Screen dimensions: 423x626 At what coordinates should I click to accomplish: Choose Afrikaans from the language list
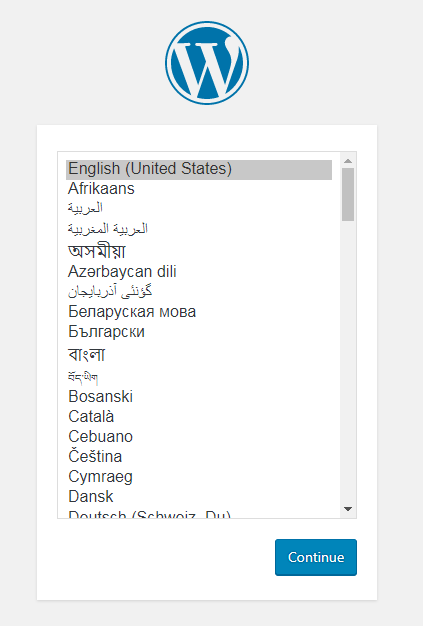click(x=199, y=189)
